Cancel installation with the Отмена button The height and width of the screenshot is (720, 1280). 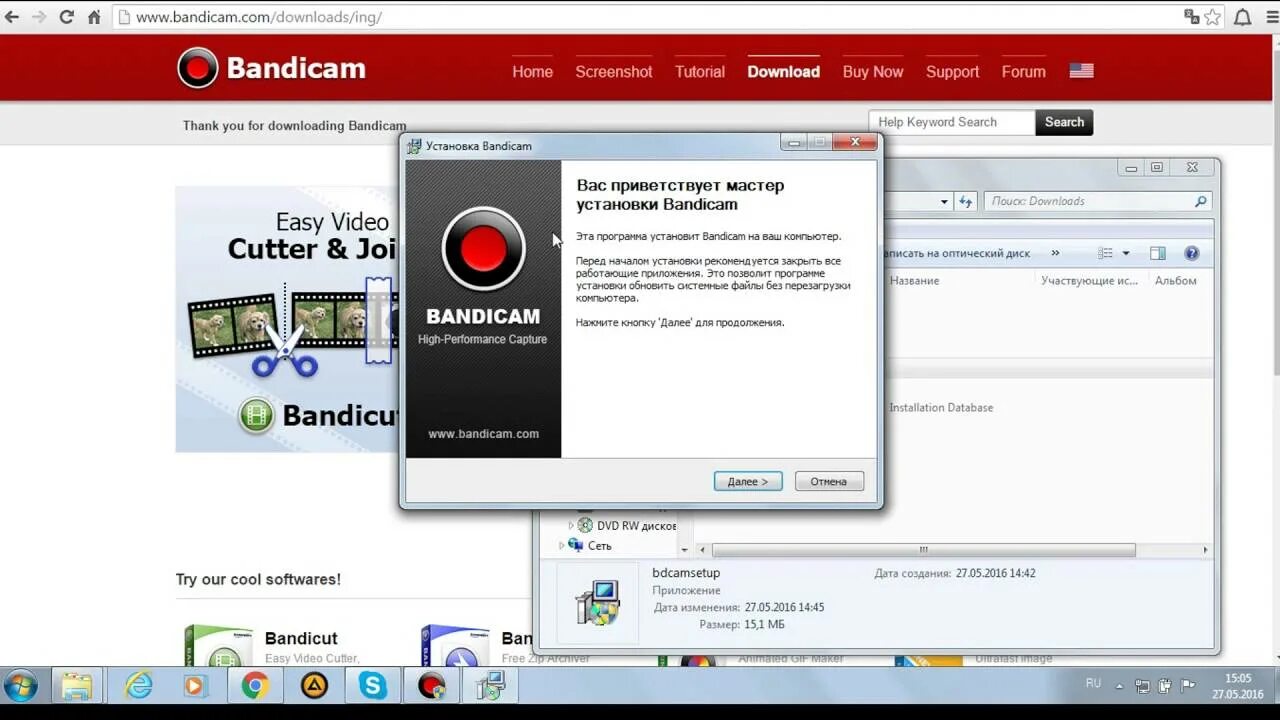point(828,481)
